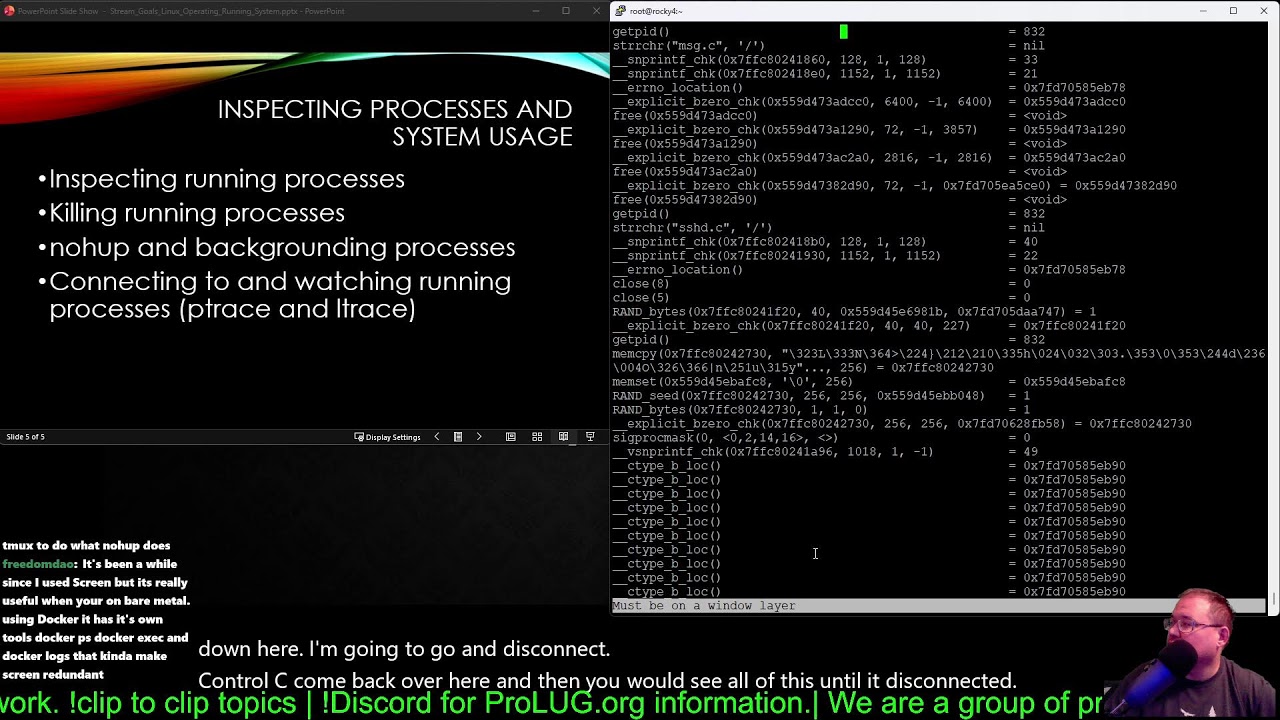1280x720 pixels.
Task: Maximize the PowerPoint Slide Show window
Action: [x=566, y=11]
